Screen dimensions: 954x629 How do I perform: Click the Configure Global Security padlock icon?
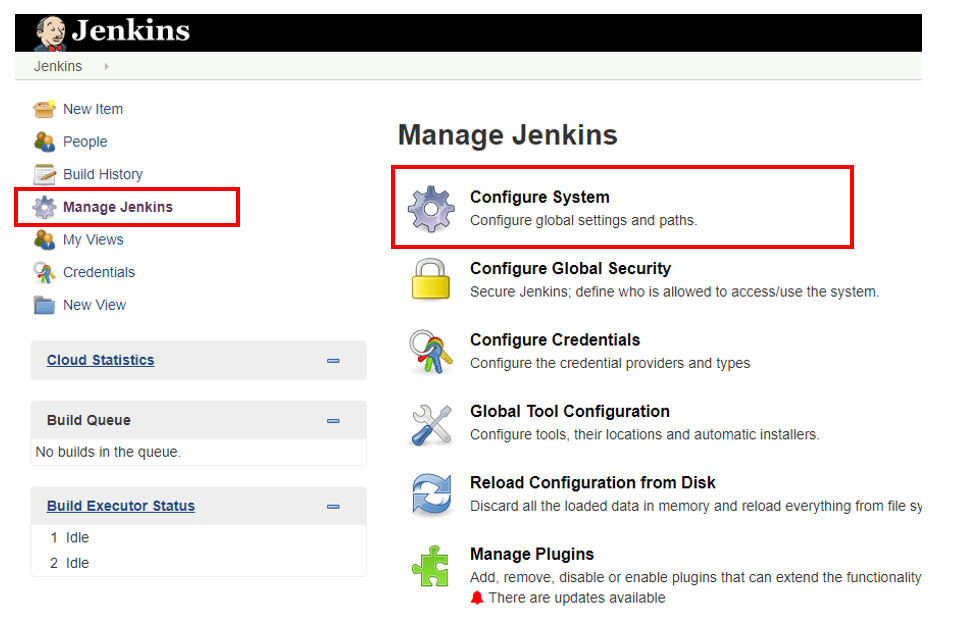[431, 279]
